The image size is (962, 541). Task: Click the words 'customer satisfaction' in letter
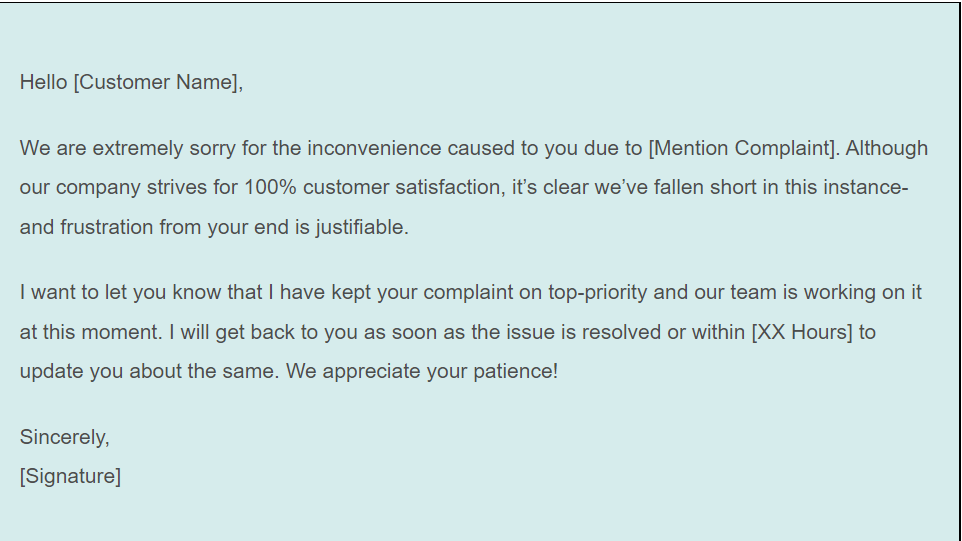404,188
